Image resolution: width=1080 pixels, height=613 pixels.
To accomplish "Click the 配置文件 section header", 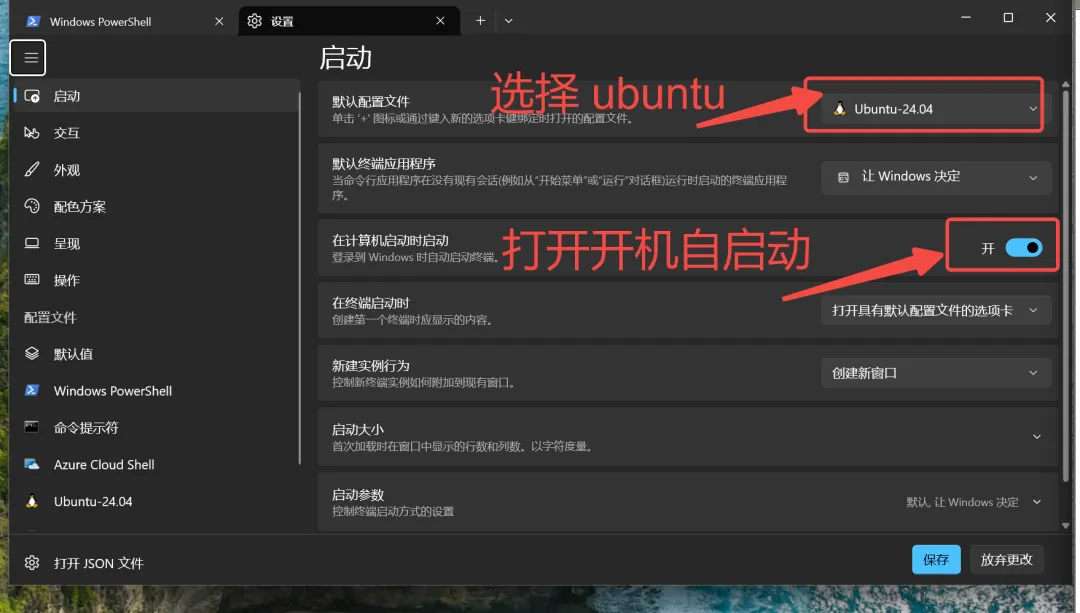I will 50,317.
